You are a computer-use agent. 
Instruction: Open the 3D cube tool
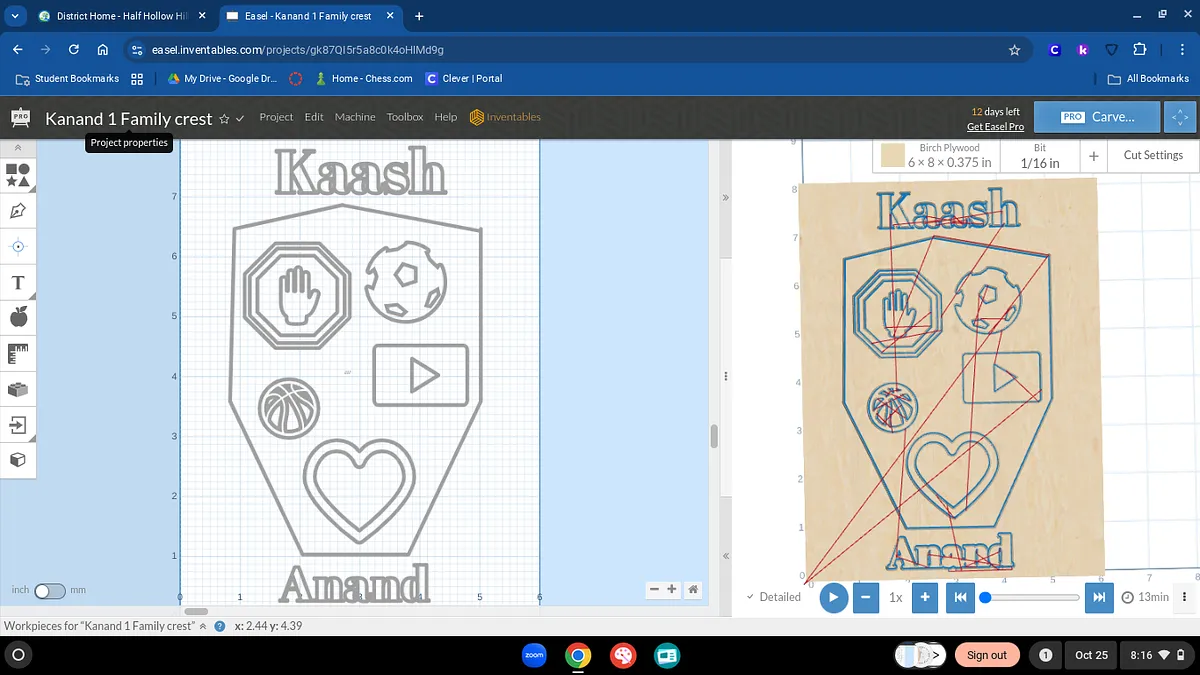click(18, 459)
